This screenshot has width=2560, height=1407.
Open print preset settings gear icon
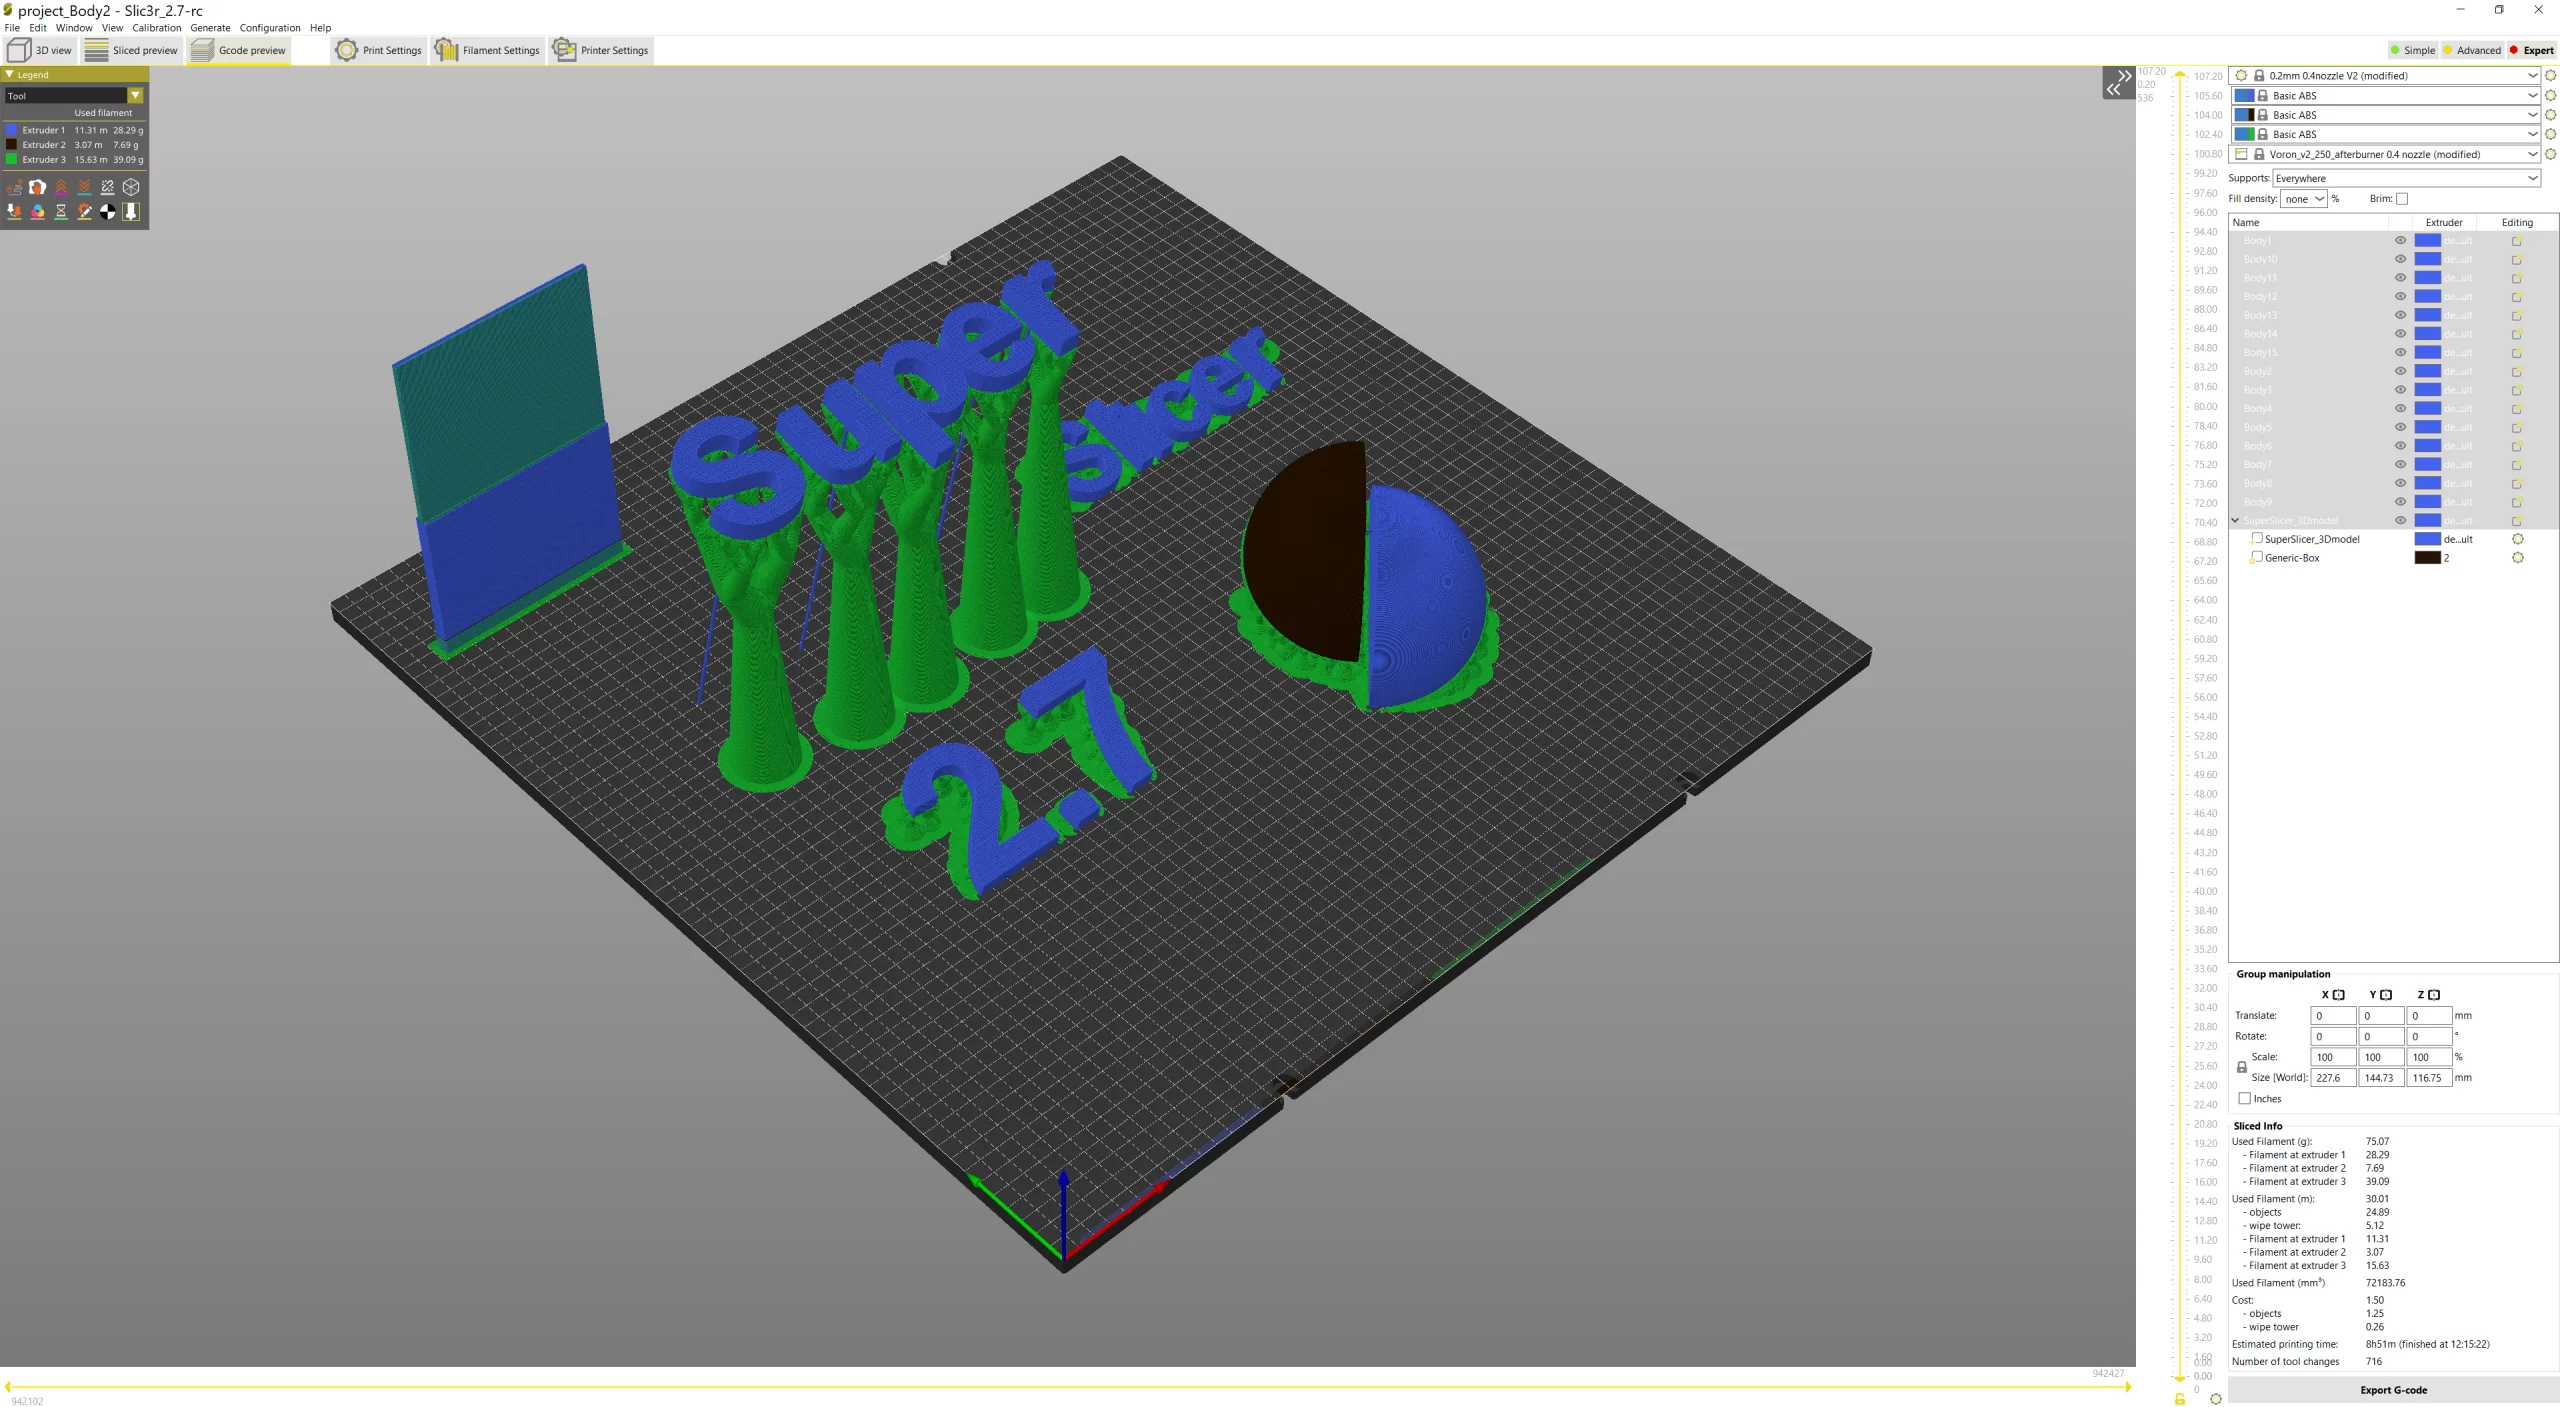click(x=2551, y=76)
